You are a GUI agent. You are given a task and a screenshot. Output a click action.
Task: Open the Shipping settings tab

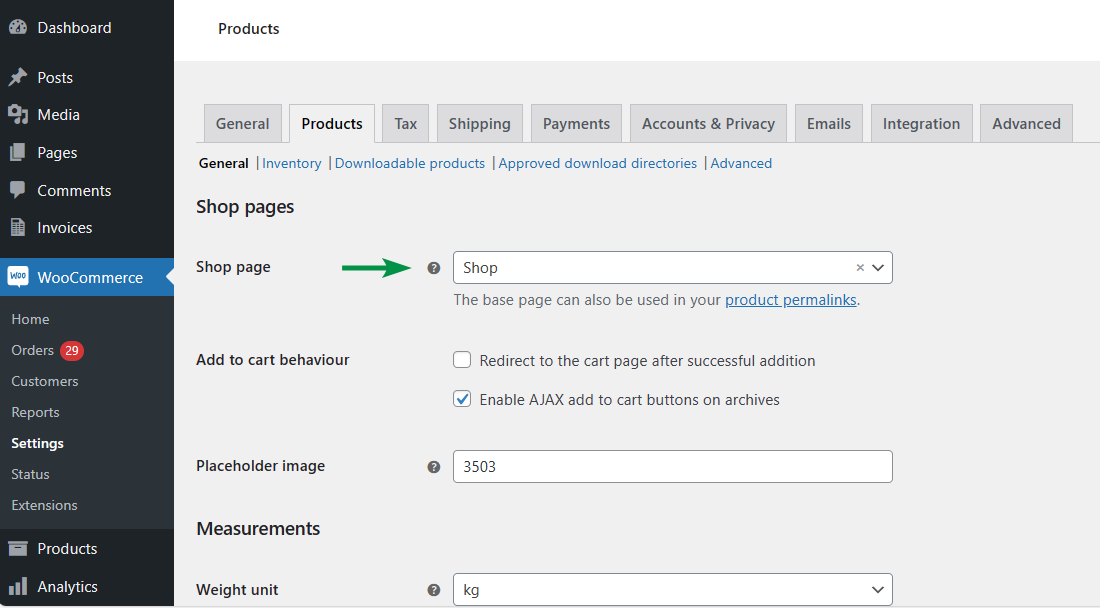(x=480, y=123)
